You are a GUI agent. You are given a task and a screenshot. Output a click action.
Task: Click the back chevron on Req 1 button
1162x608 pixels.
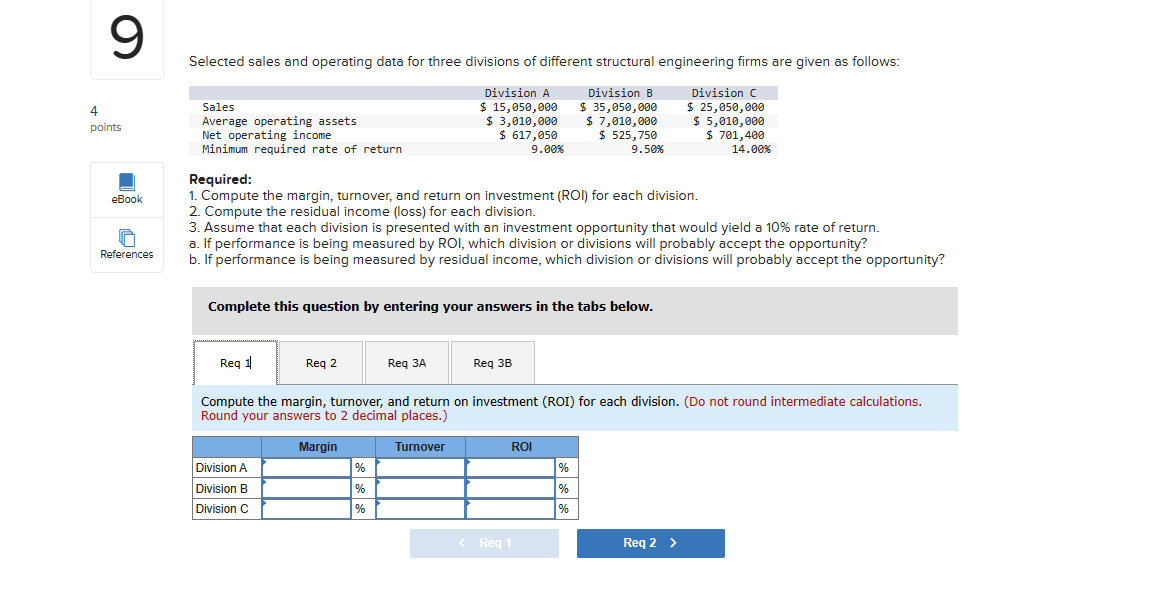(461, 543)
